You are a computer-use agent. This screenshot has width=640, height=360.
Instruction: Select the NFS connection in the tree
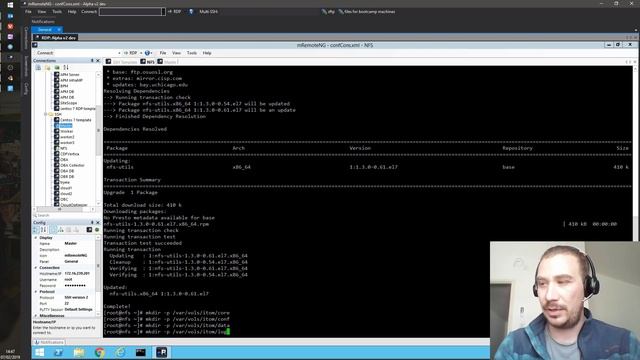click(61, 149)
